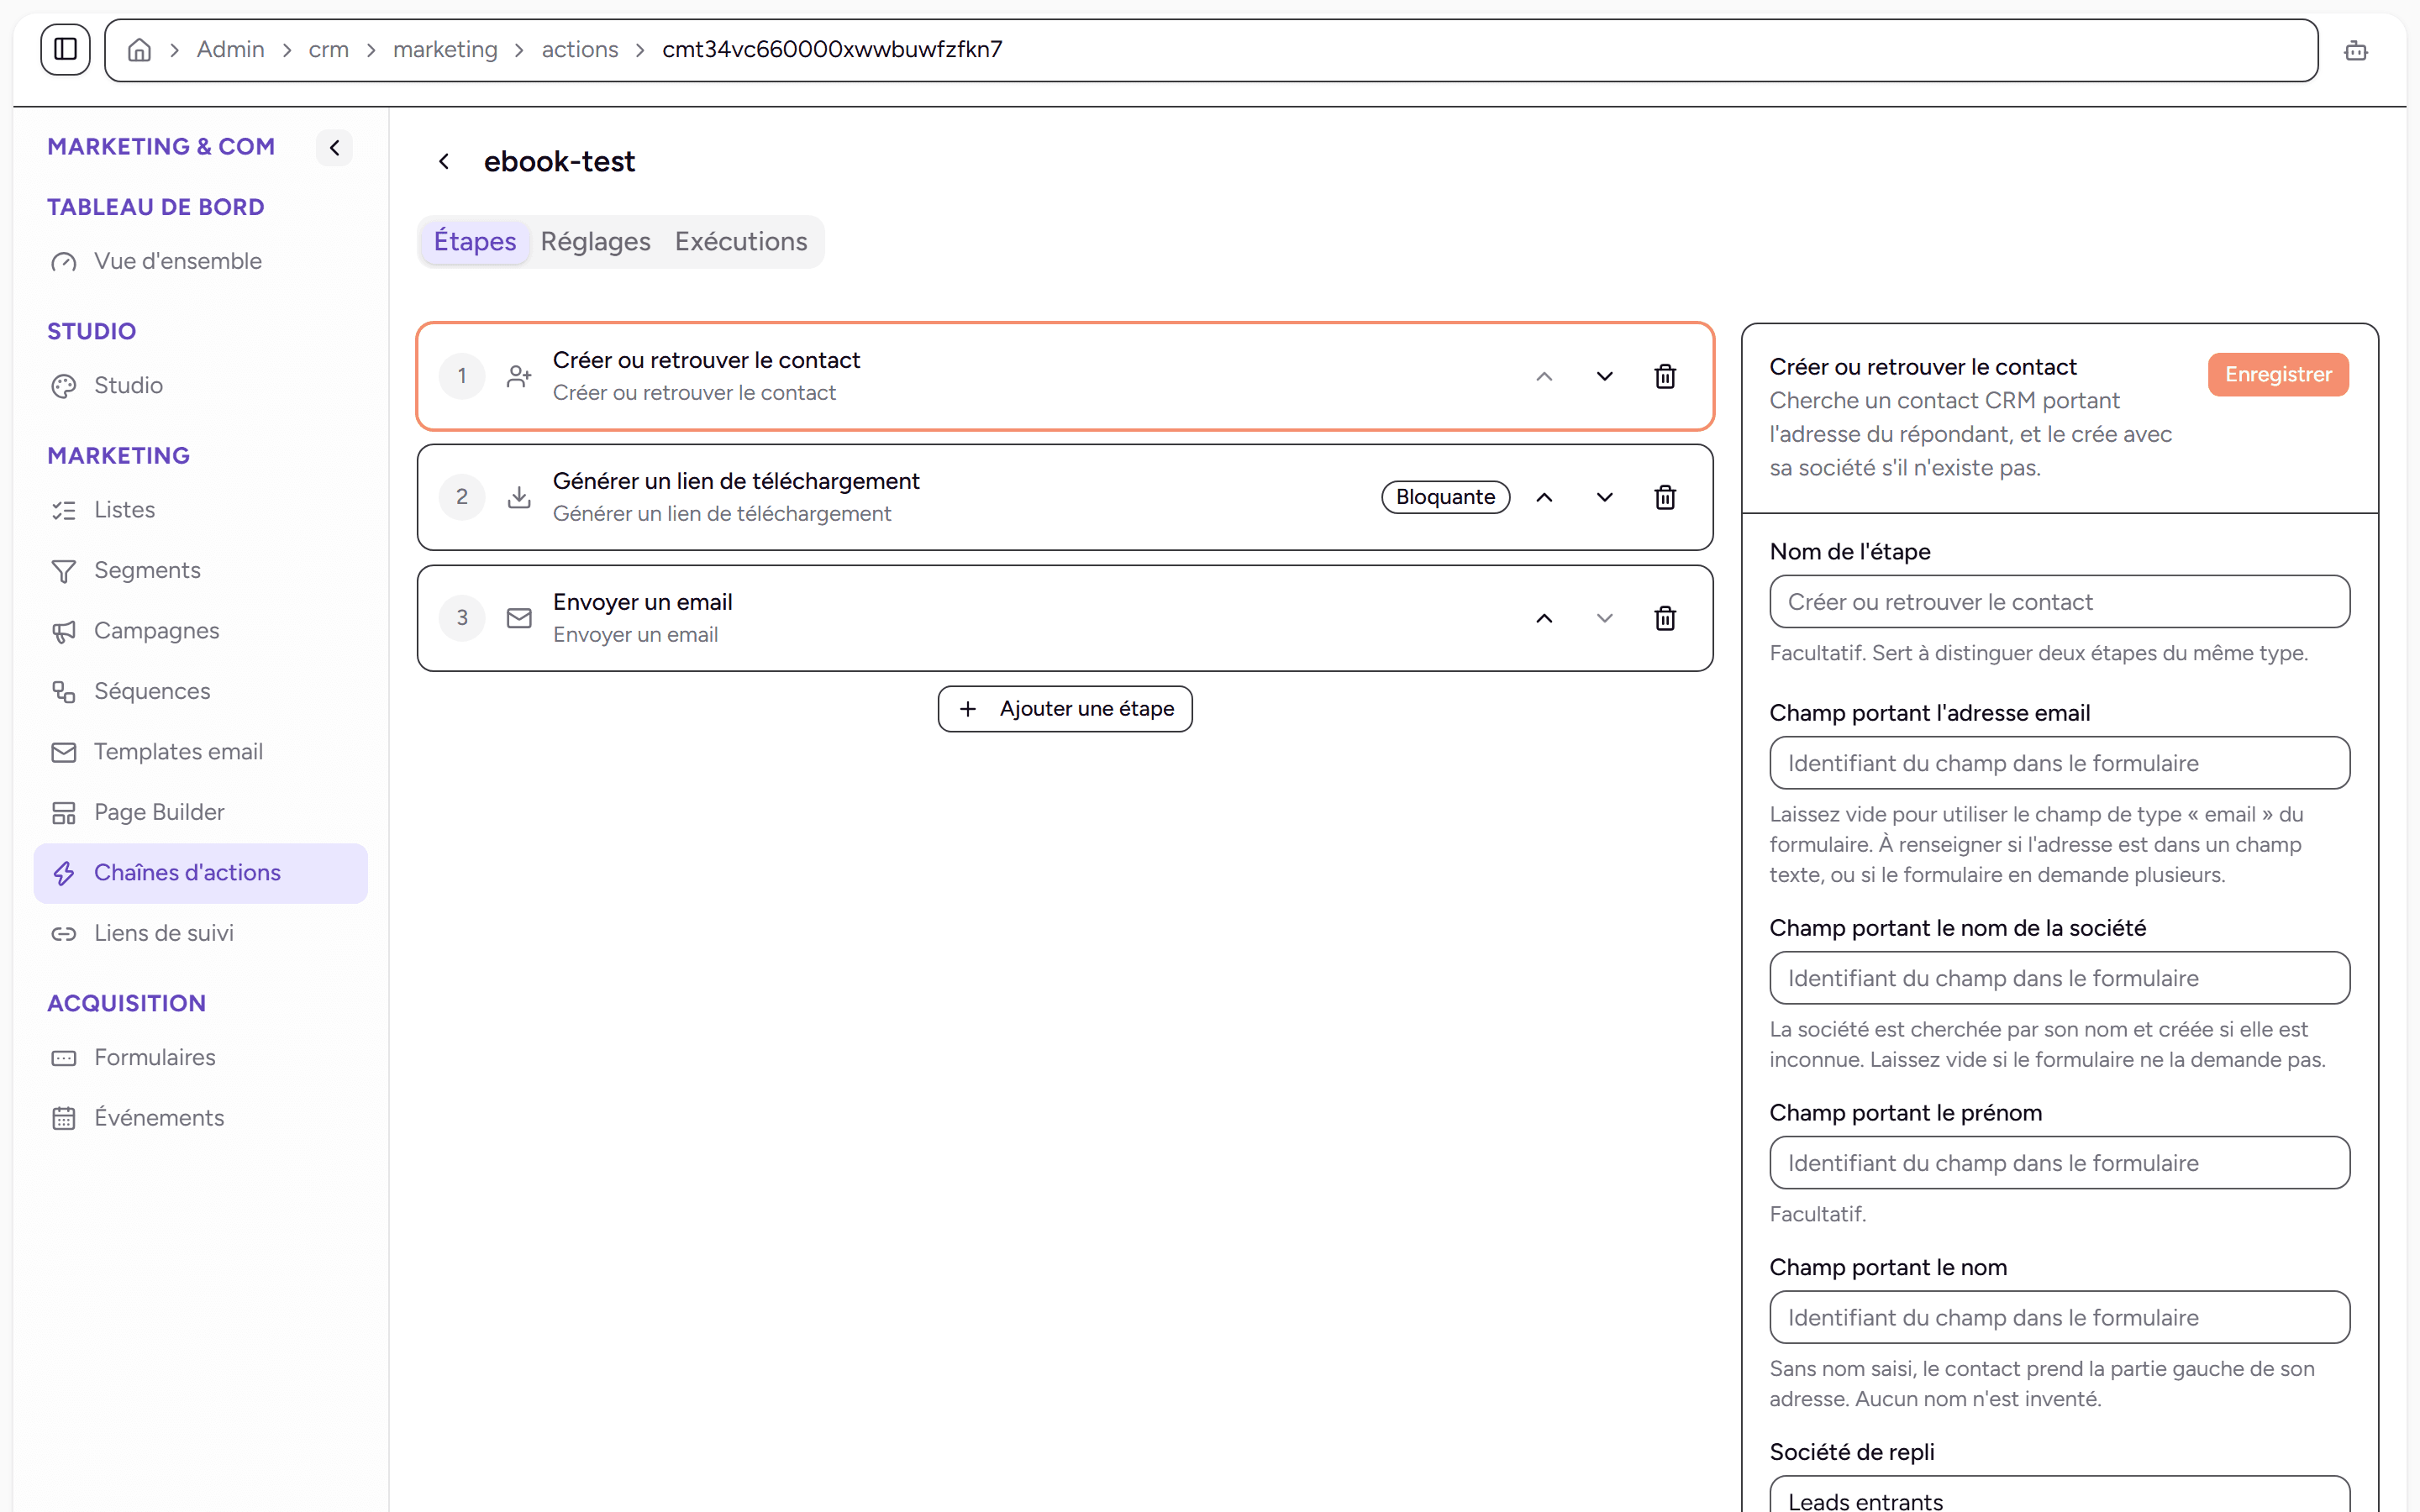Move Générer un lien de téléchargement down
The image size is (2420, 1512).
pyautogui.click(x=1605, y=497)
